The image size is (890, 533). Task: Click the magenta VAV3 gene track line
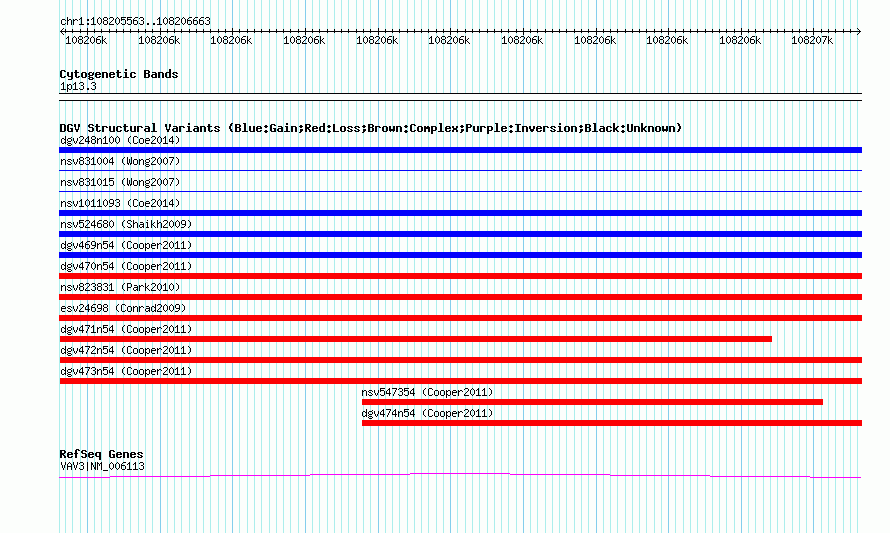[460, 475]
